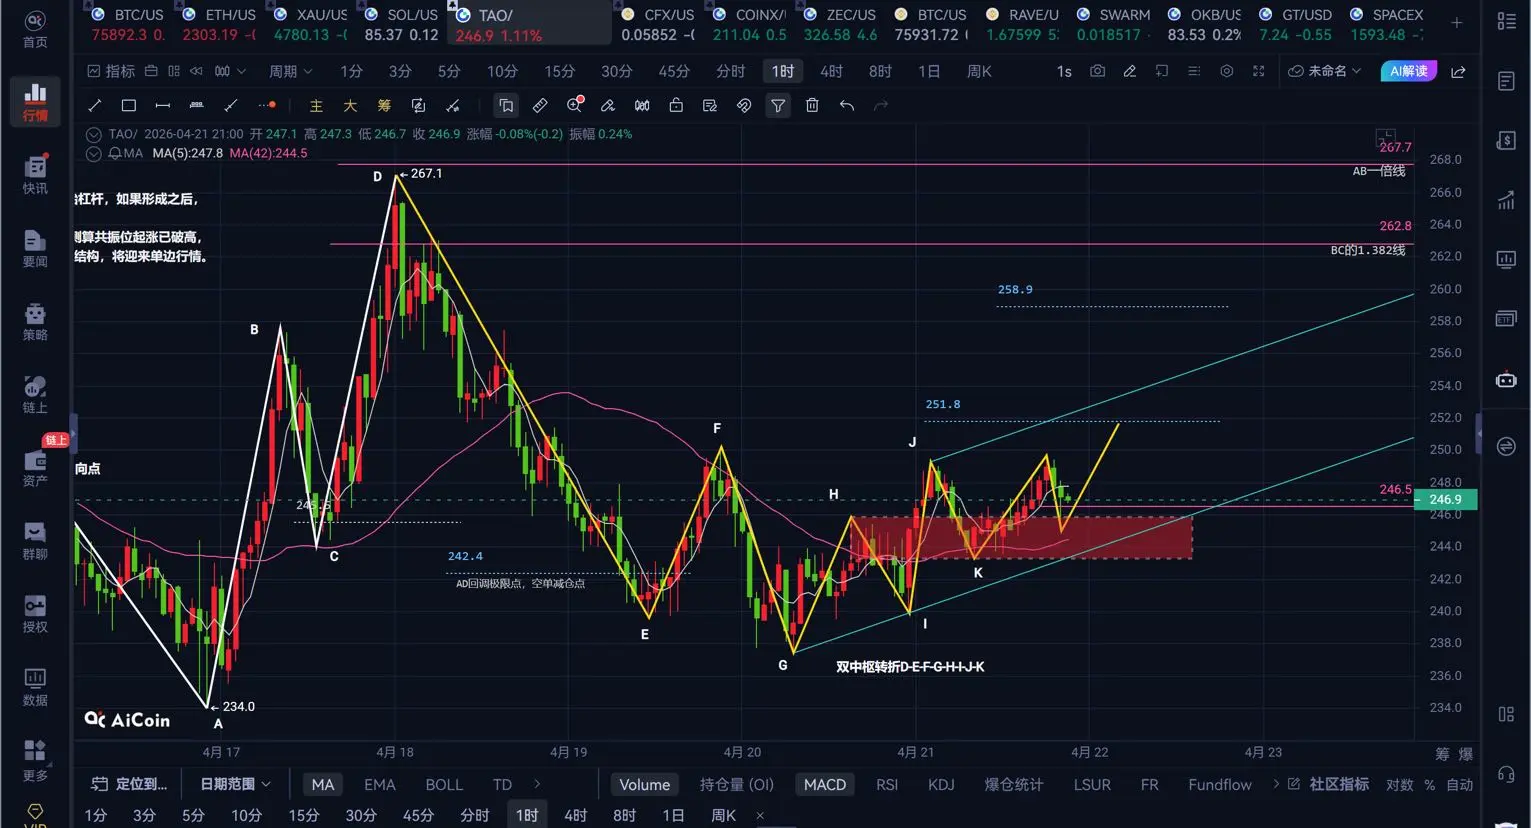1531x828 pixels.
Task: Click the 246.9 current price label
Action: [1445, 499]
